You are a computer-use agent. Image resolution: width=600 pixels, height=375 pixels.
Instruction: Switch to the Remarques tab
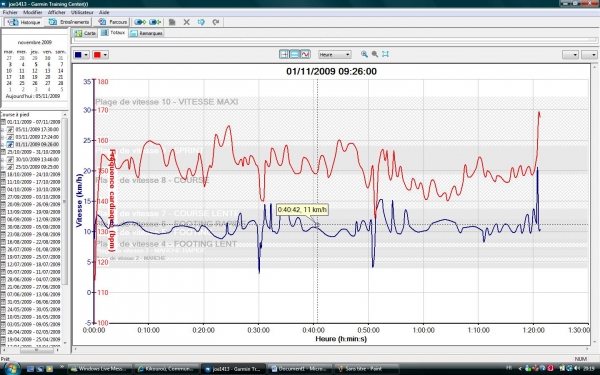point(147,33)
